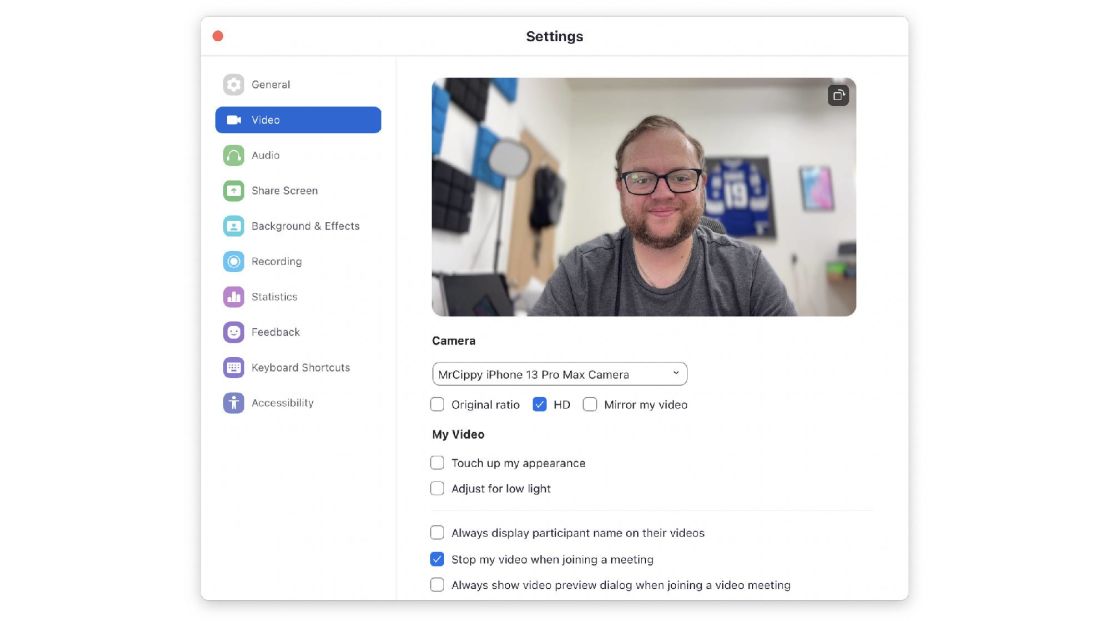This screenshot has height=624, width=1110.
Task: Click the Settings window title
Action: 554,36
